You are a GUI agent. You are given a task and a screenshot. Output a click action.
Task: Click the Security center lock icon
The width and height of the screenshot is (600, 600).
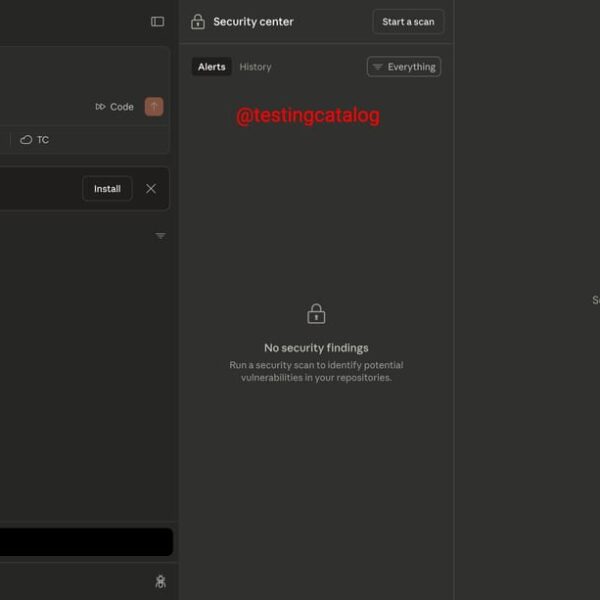tap(198, 21)
